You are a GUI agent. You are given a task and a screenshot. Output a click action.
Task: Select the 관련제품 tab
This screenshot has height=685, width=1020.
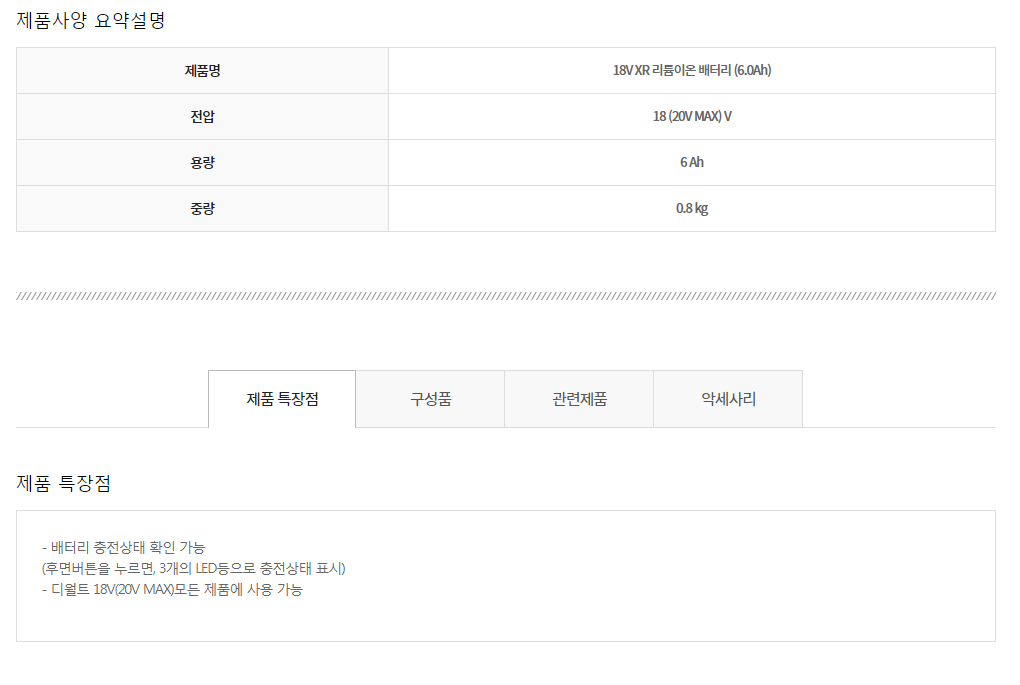pos(579,399)
